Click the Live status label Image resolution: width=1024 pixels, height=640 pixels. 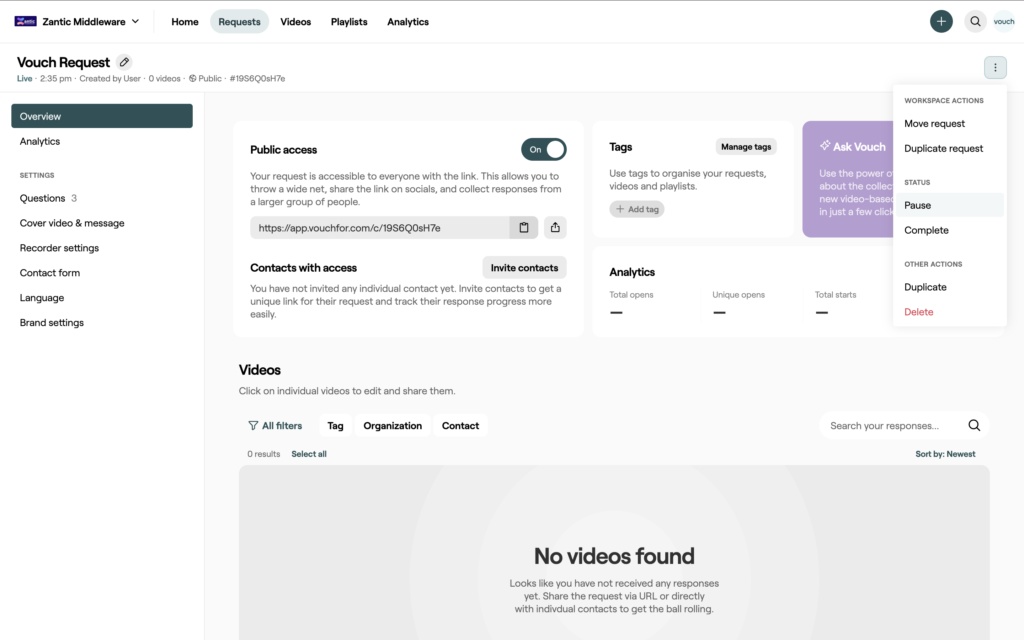25,78
